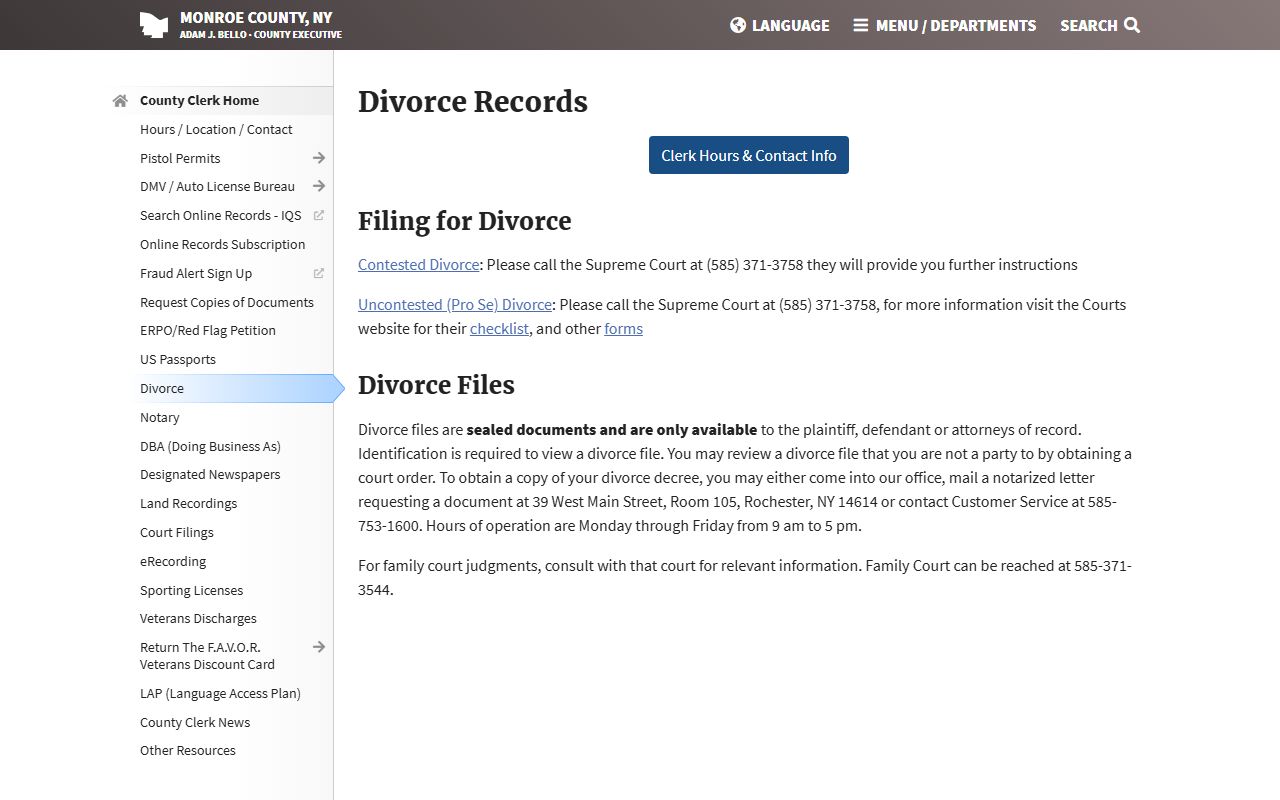1280x800 pixels.
Task: Click the Divorce Records heading
Action: (473, 102)
